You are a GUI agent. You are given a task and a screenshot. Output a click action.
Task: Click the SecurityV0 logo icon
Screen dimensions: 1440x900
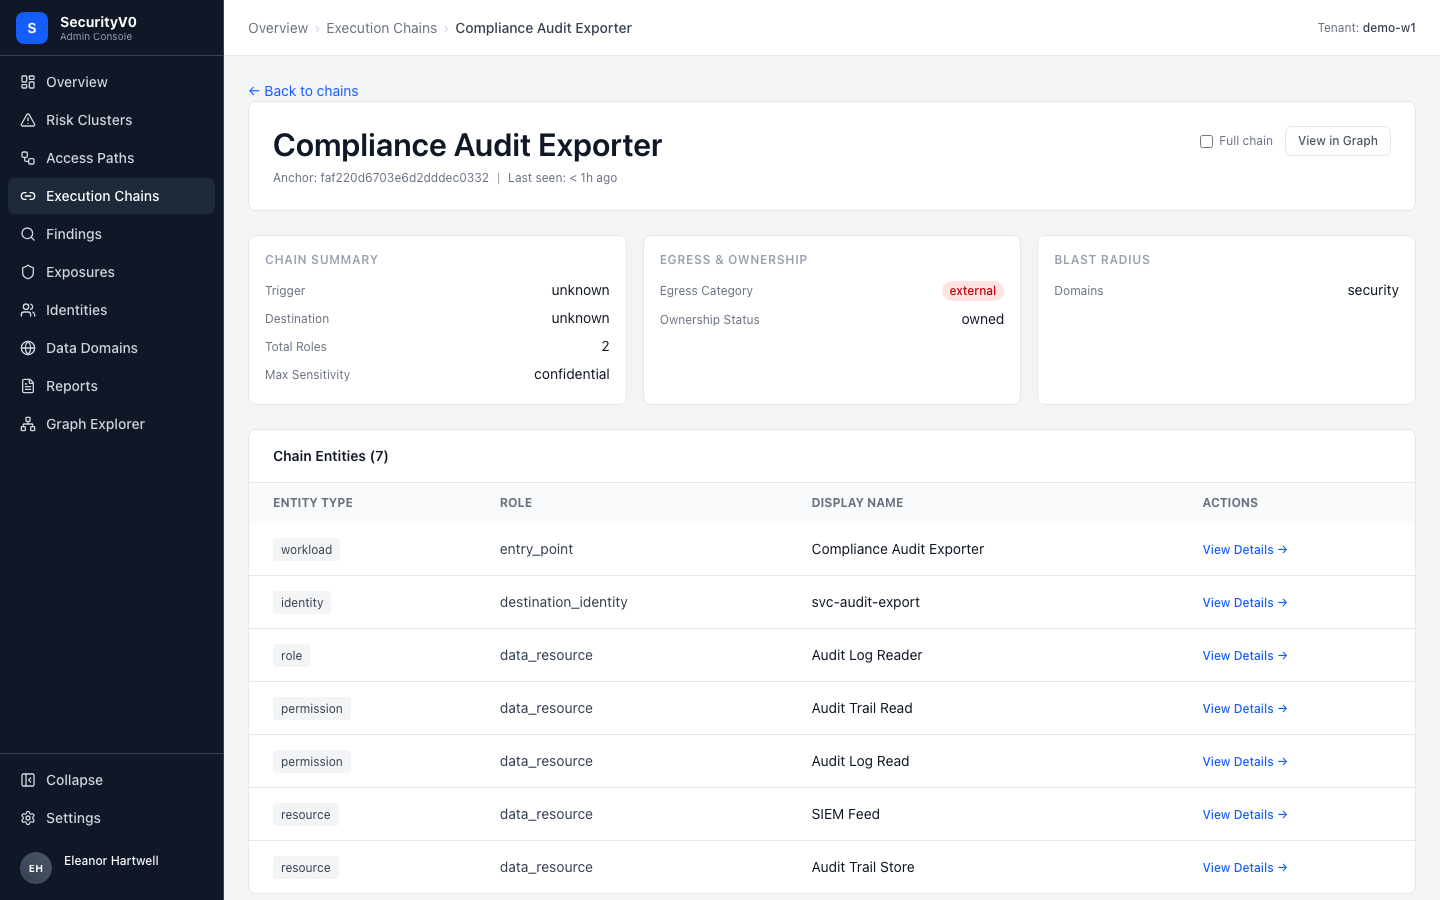click(x=32, y=28)
